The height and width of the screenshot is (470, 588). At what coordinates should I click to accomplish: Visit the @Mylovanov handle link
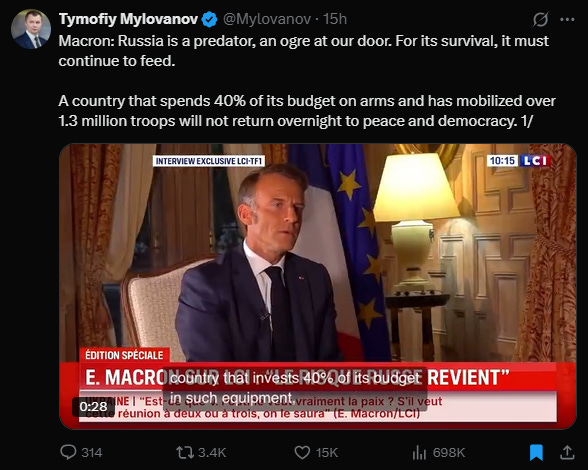(x=267, y=19)
